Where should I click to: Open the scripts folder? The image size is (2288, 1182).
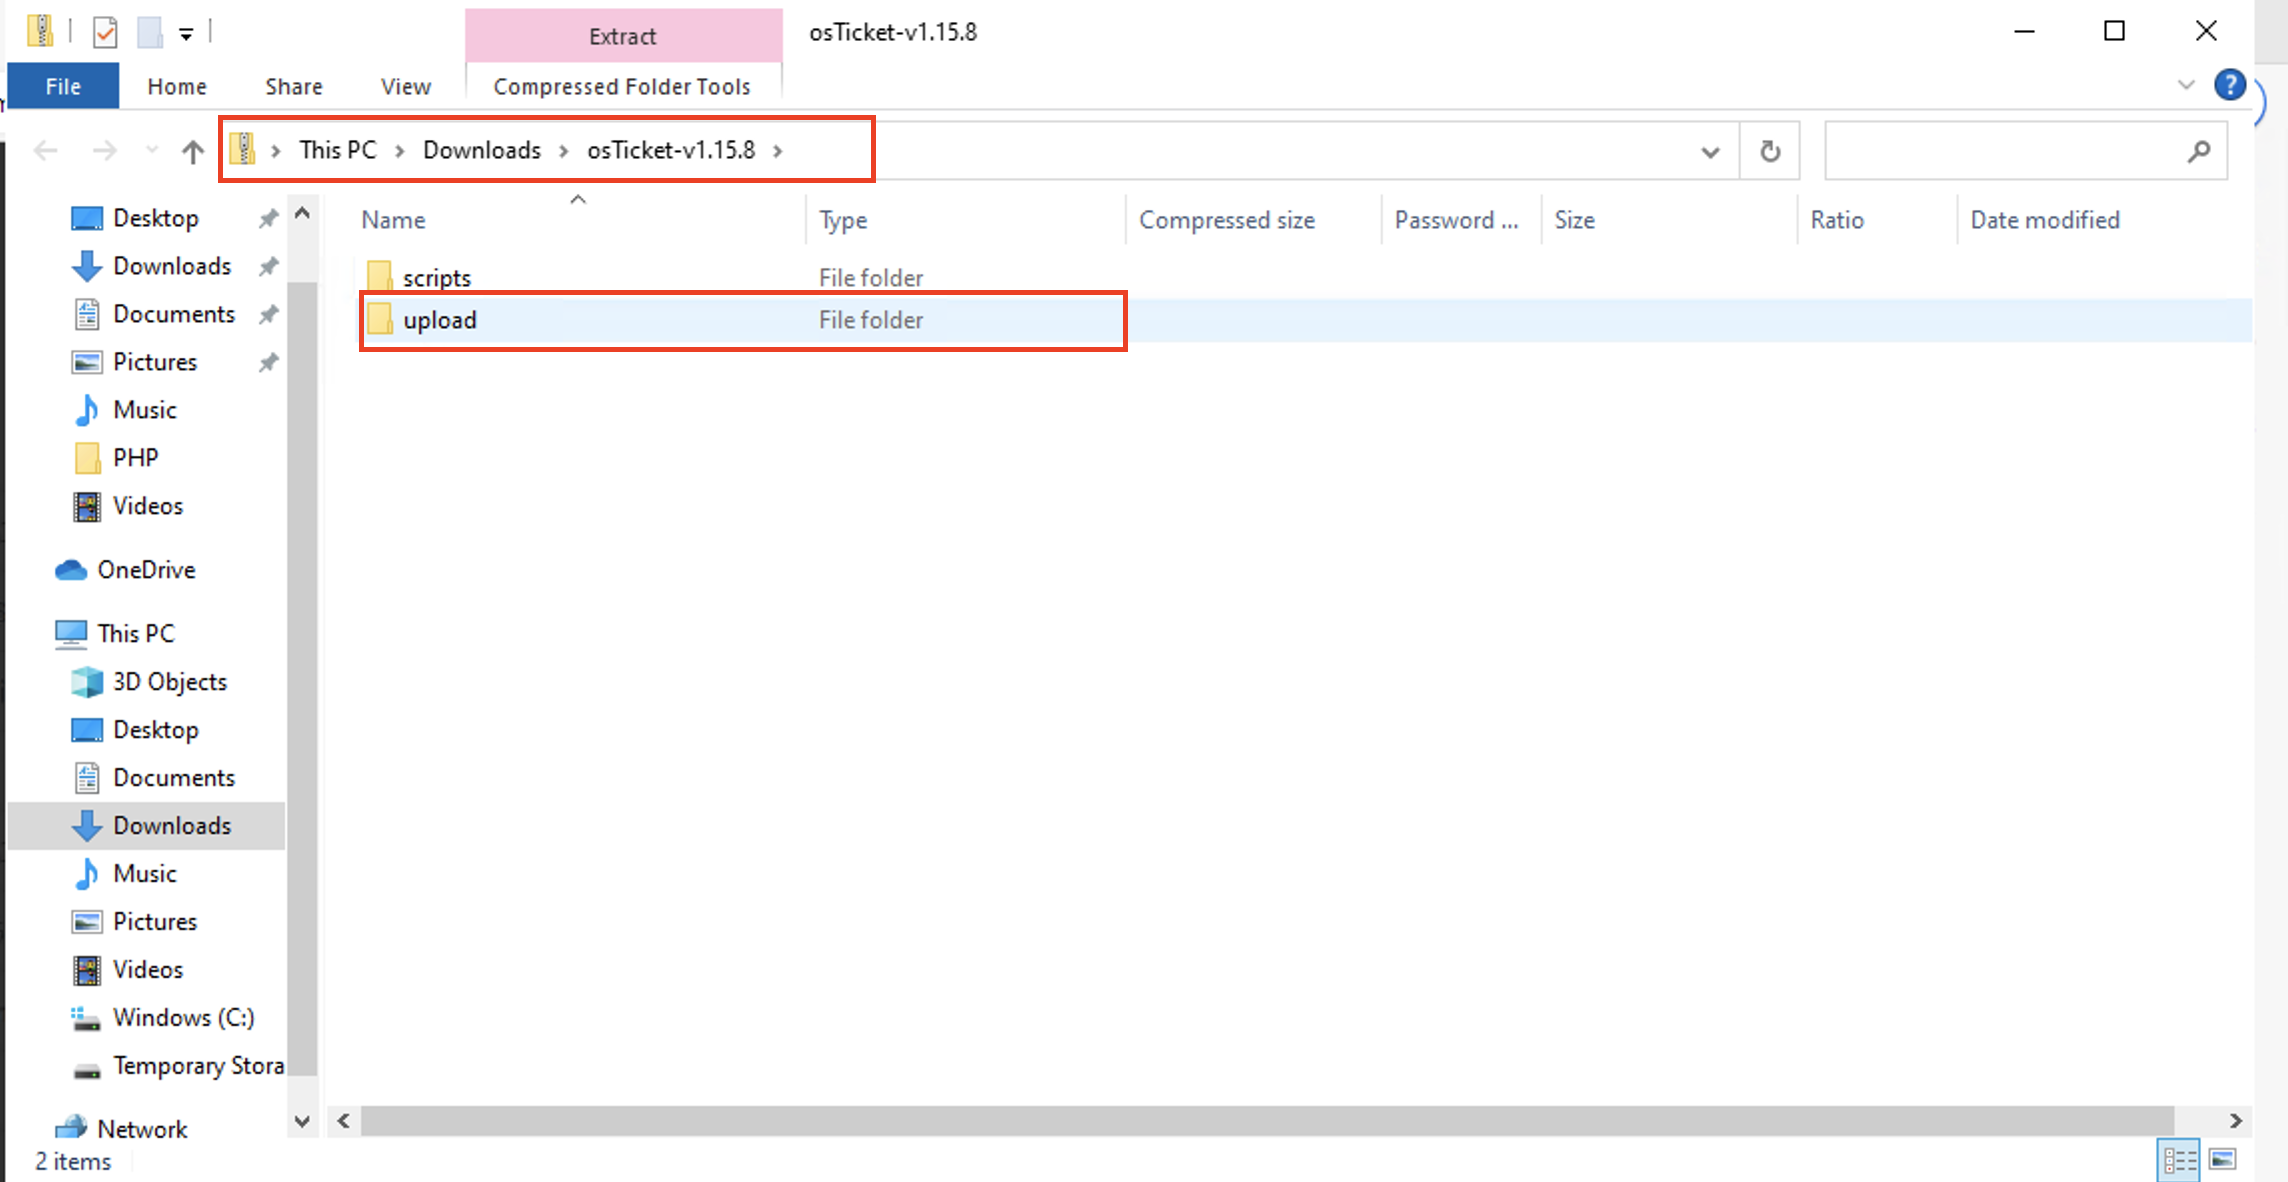tap(437, 277)
